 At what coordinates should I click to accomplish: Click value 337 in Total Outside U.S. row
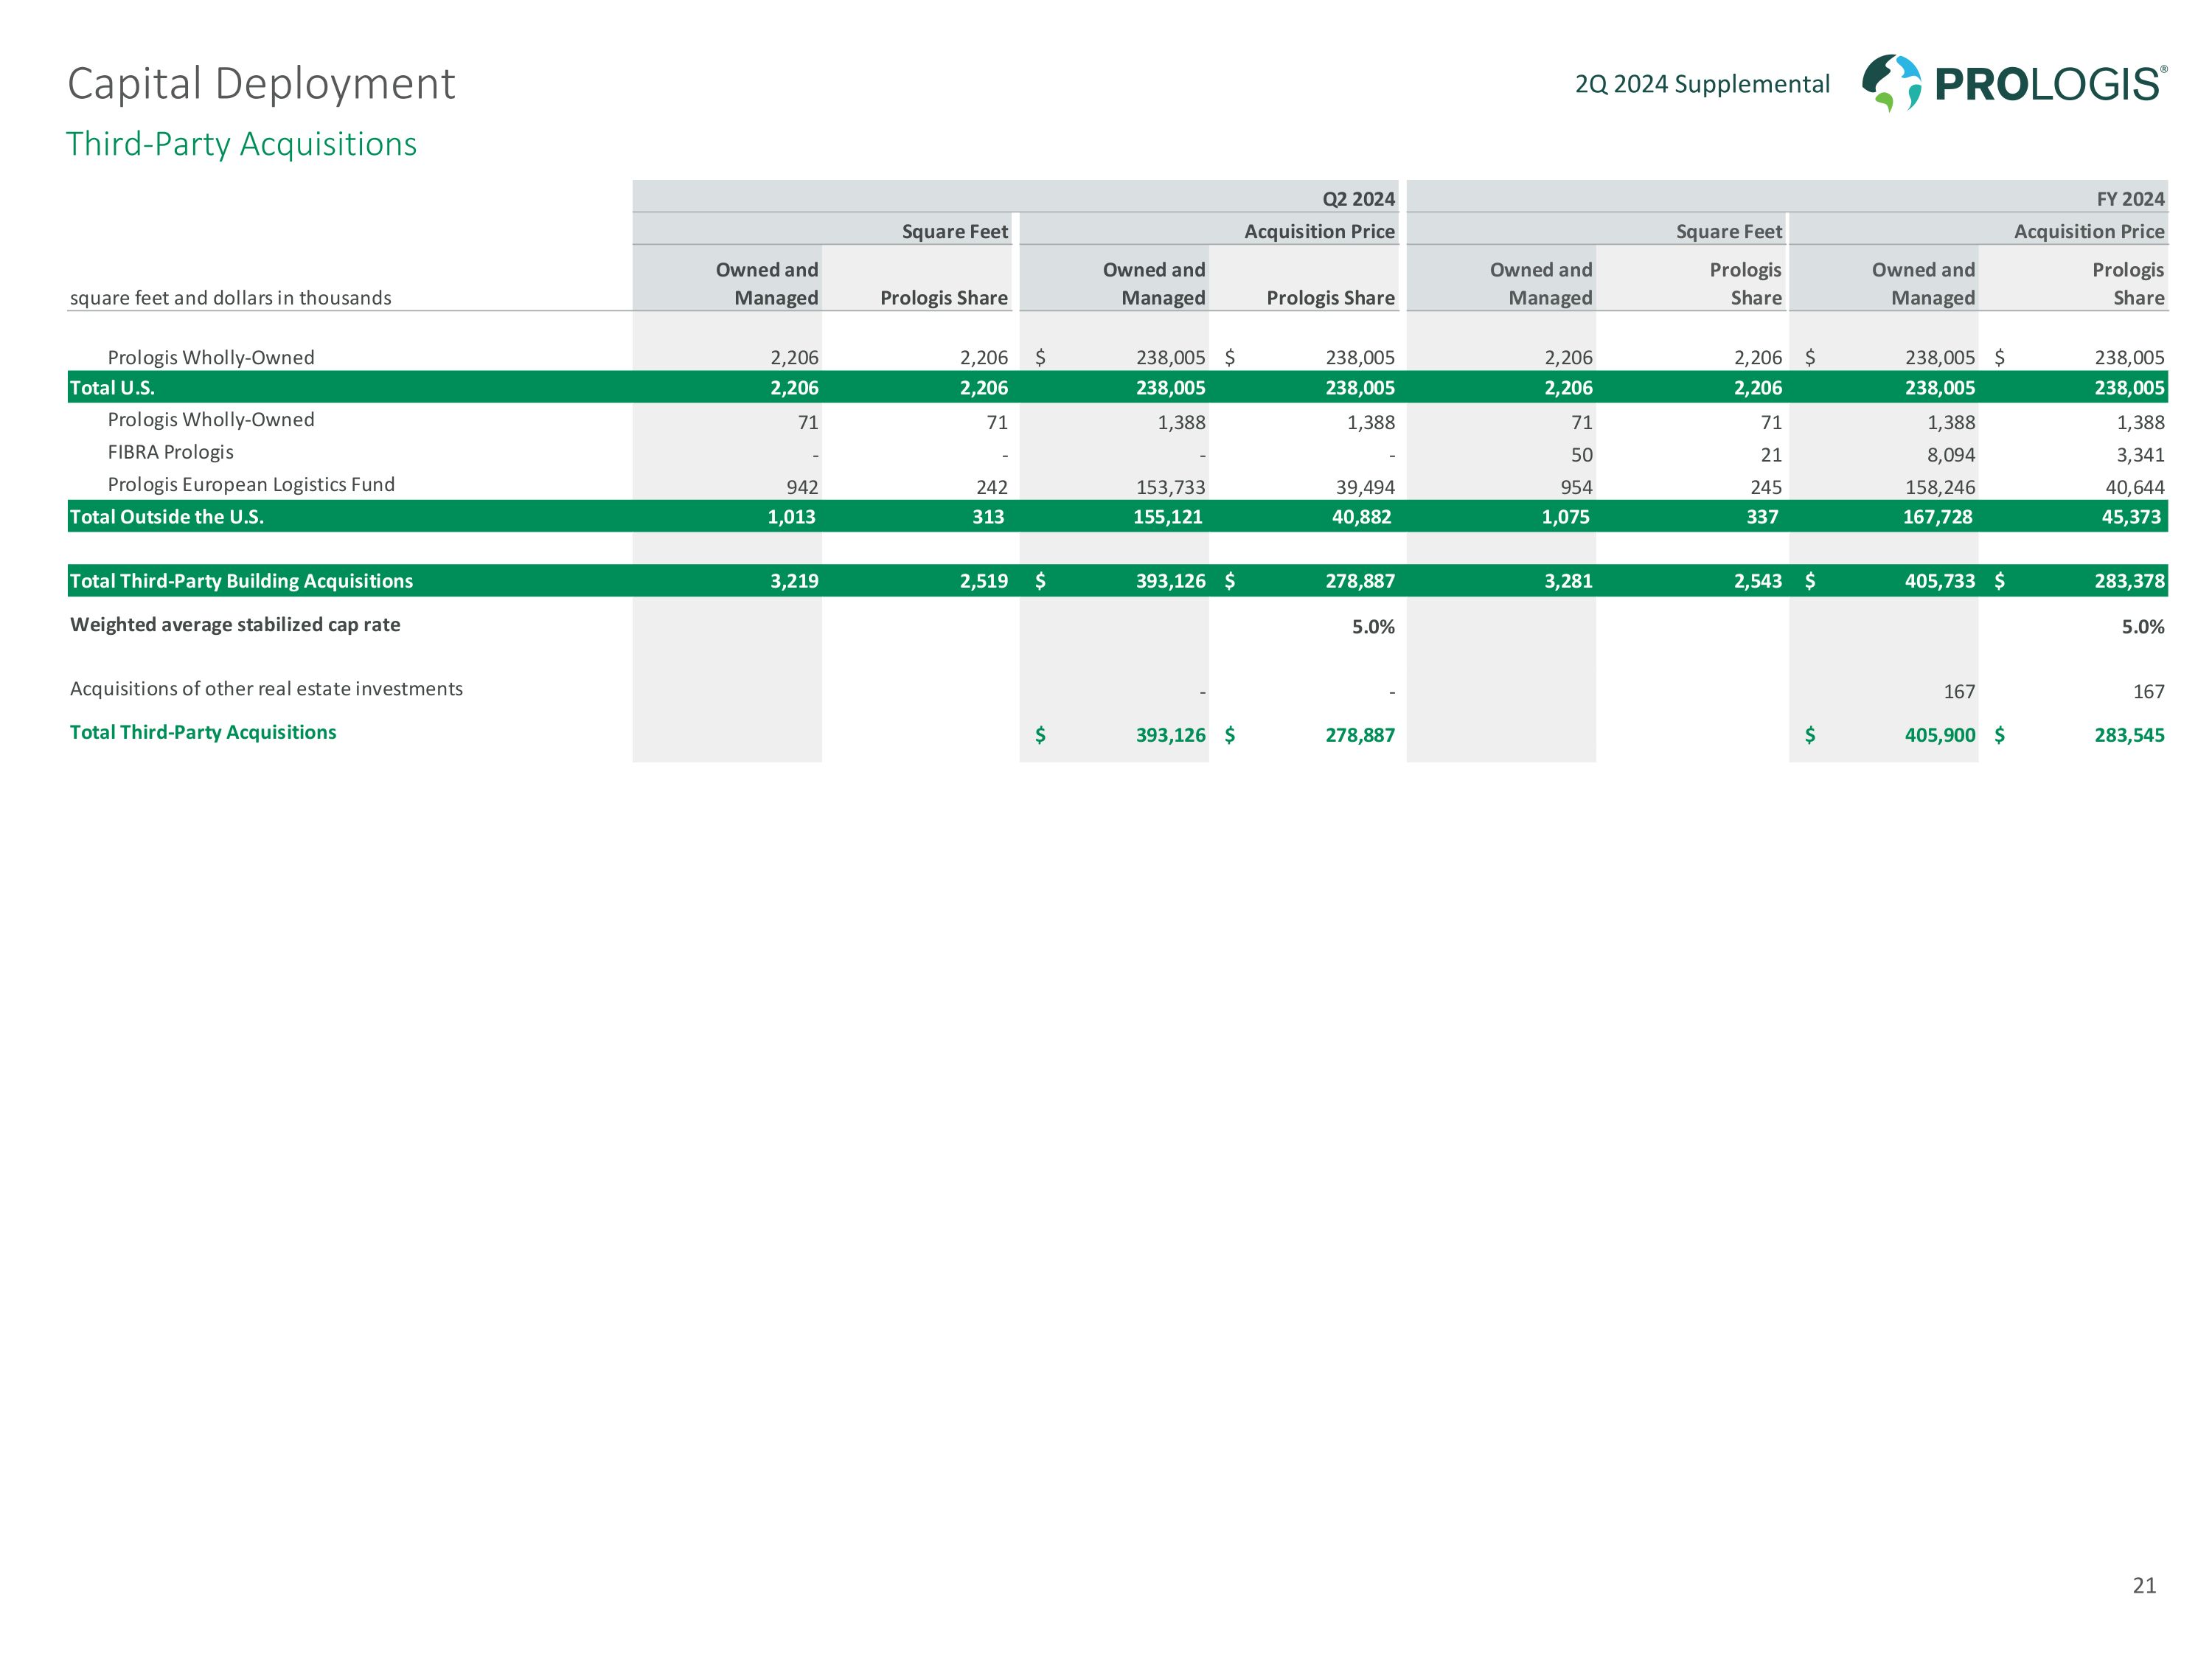pyautogui.click(x=1762, y=517)
